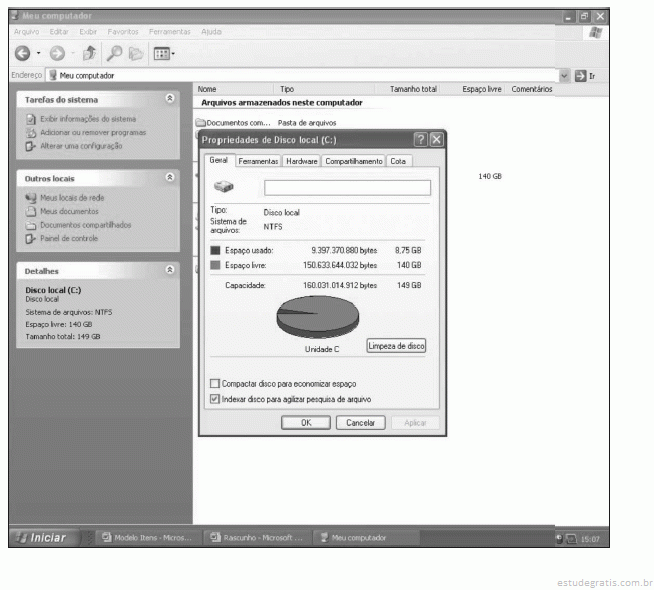Click the Painel de controle icon
The height and width of the screenshot is (590, 654).
coord(30,239)
